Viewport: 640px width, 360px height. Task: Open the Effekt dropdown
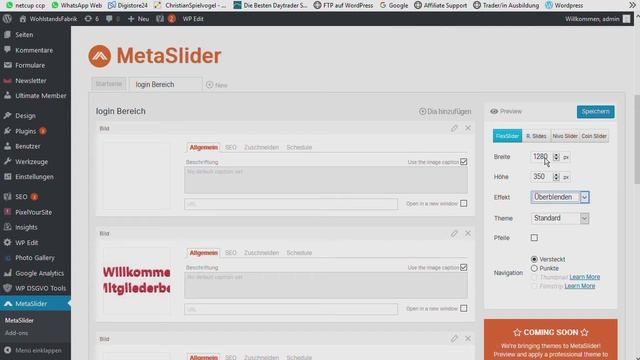[x=560, y=197]
